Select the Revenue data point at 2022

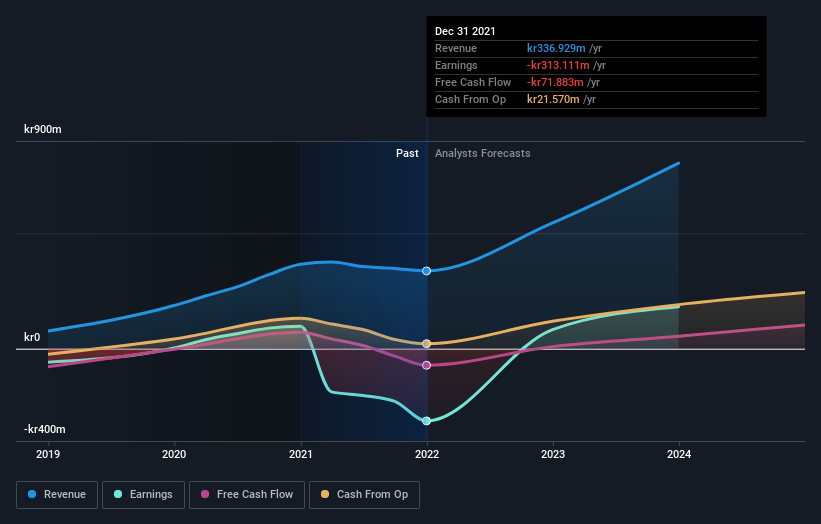point(427,271)
